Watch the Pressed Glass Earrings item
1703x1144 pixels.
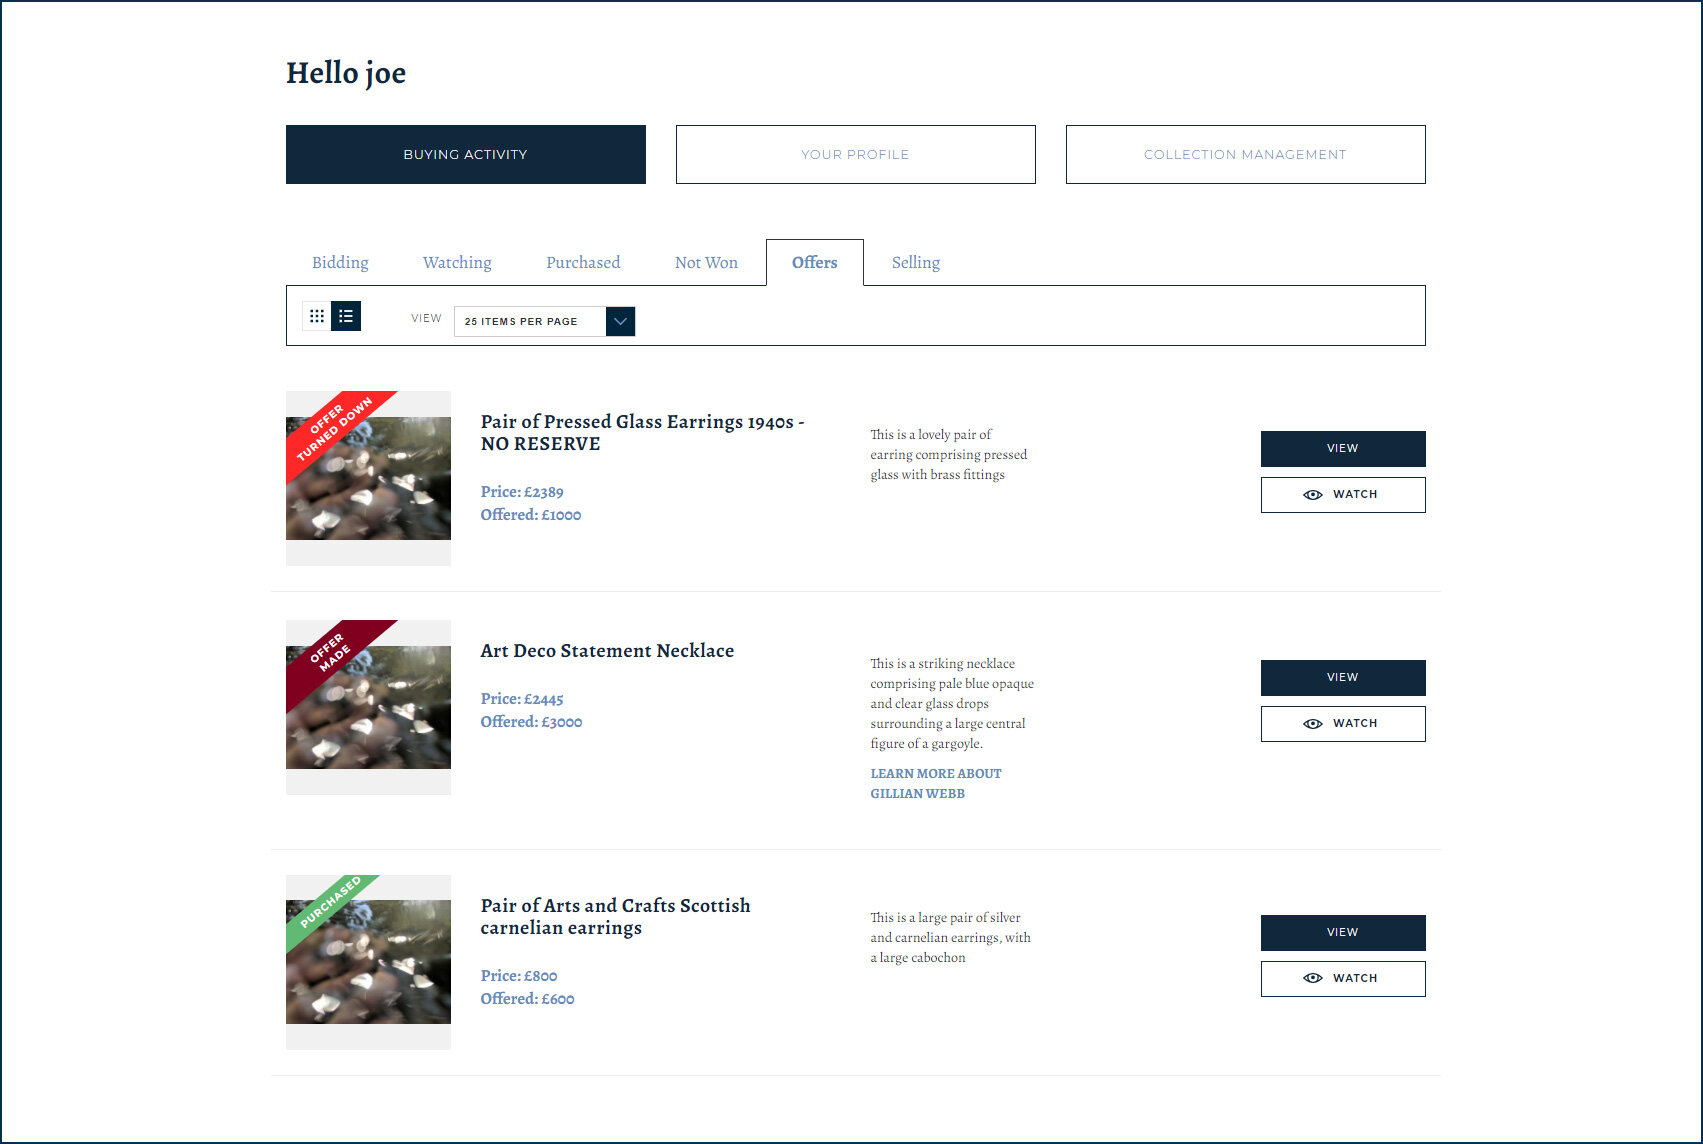tap(1343, 495)
